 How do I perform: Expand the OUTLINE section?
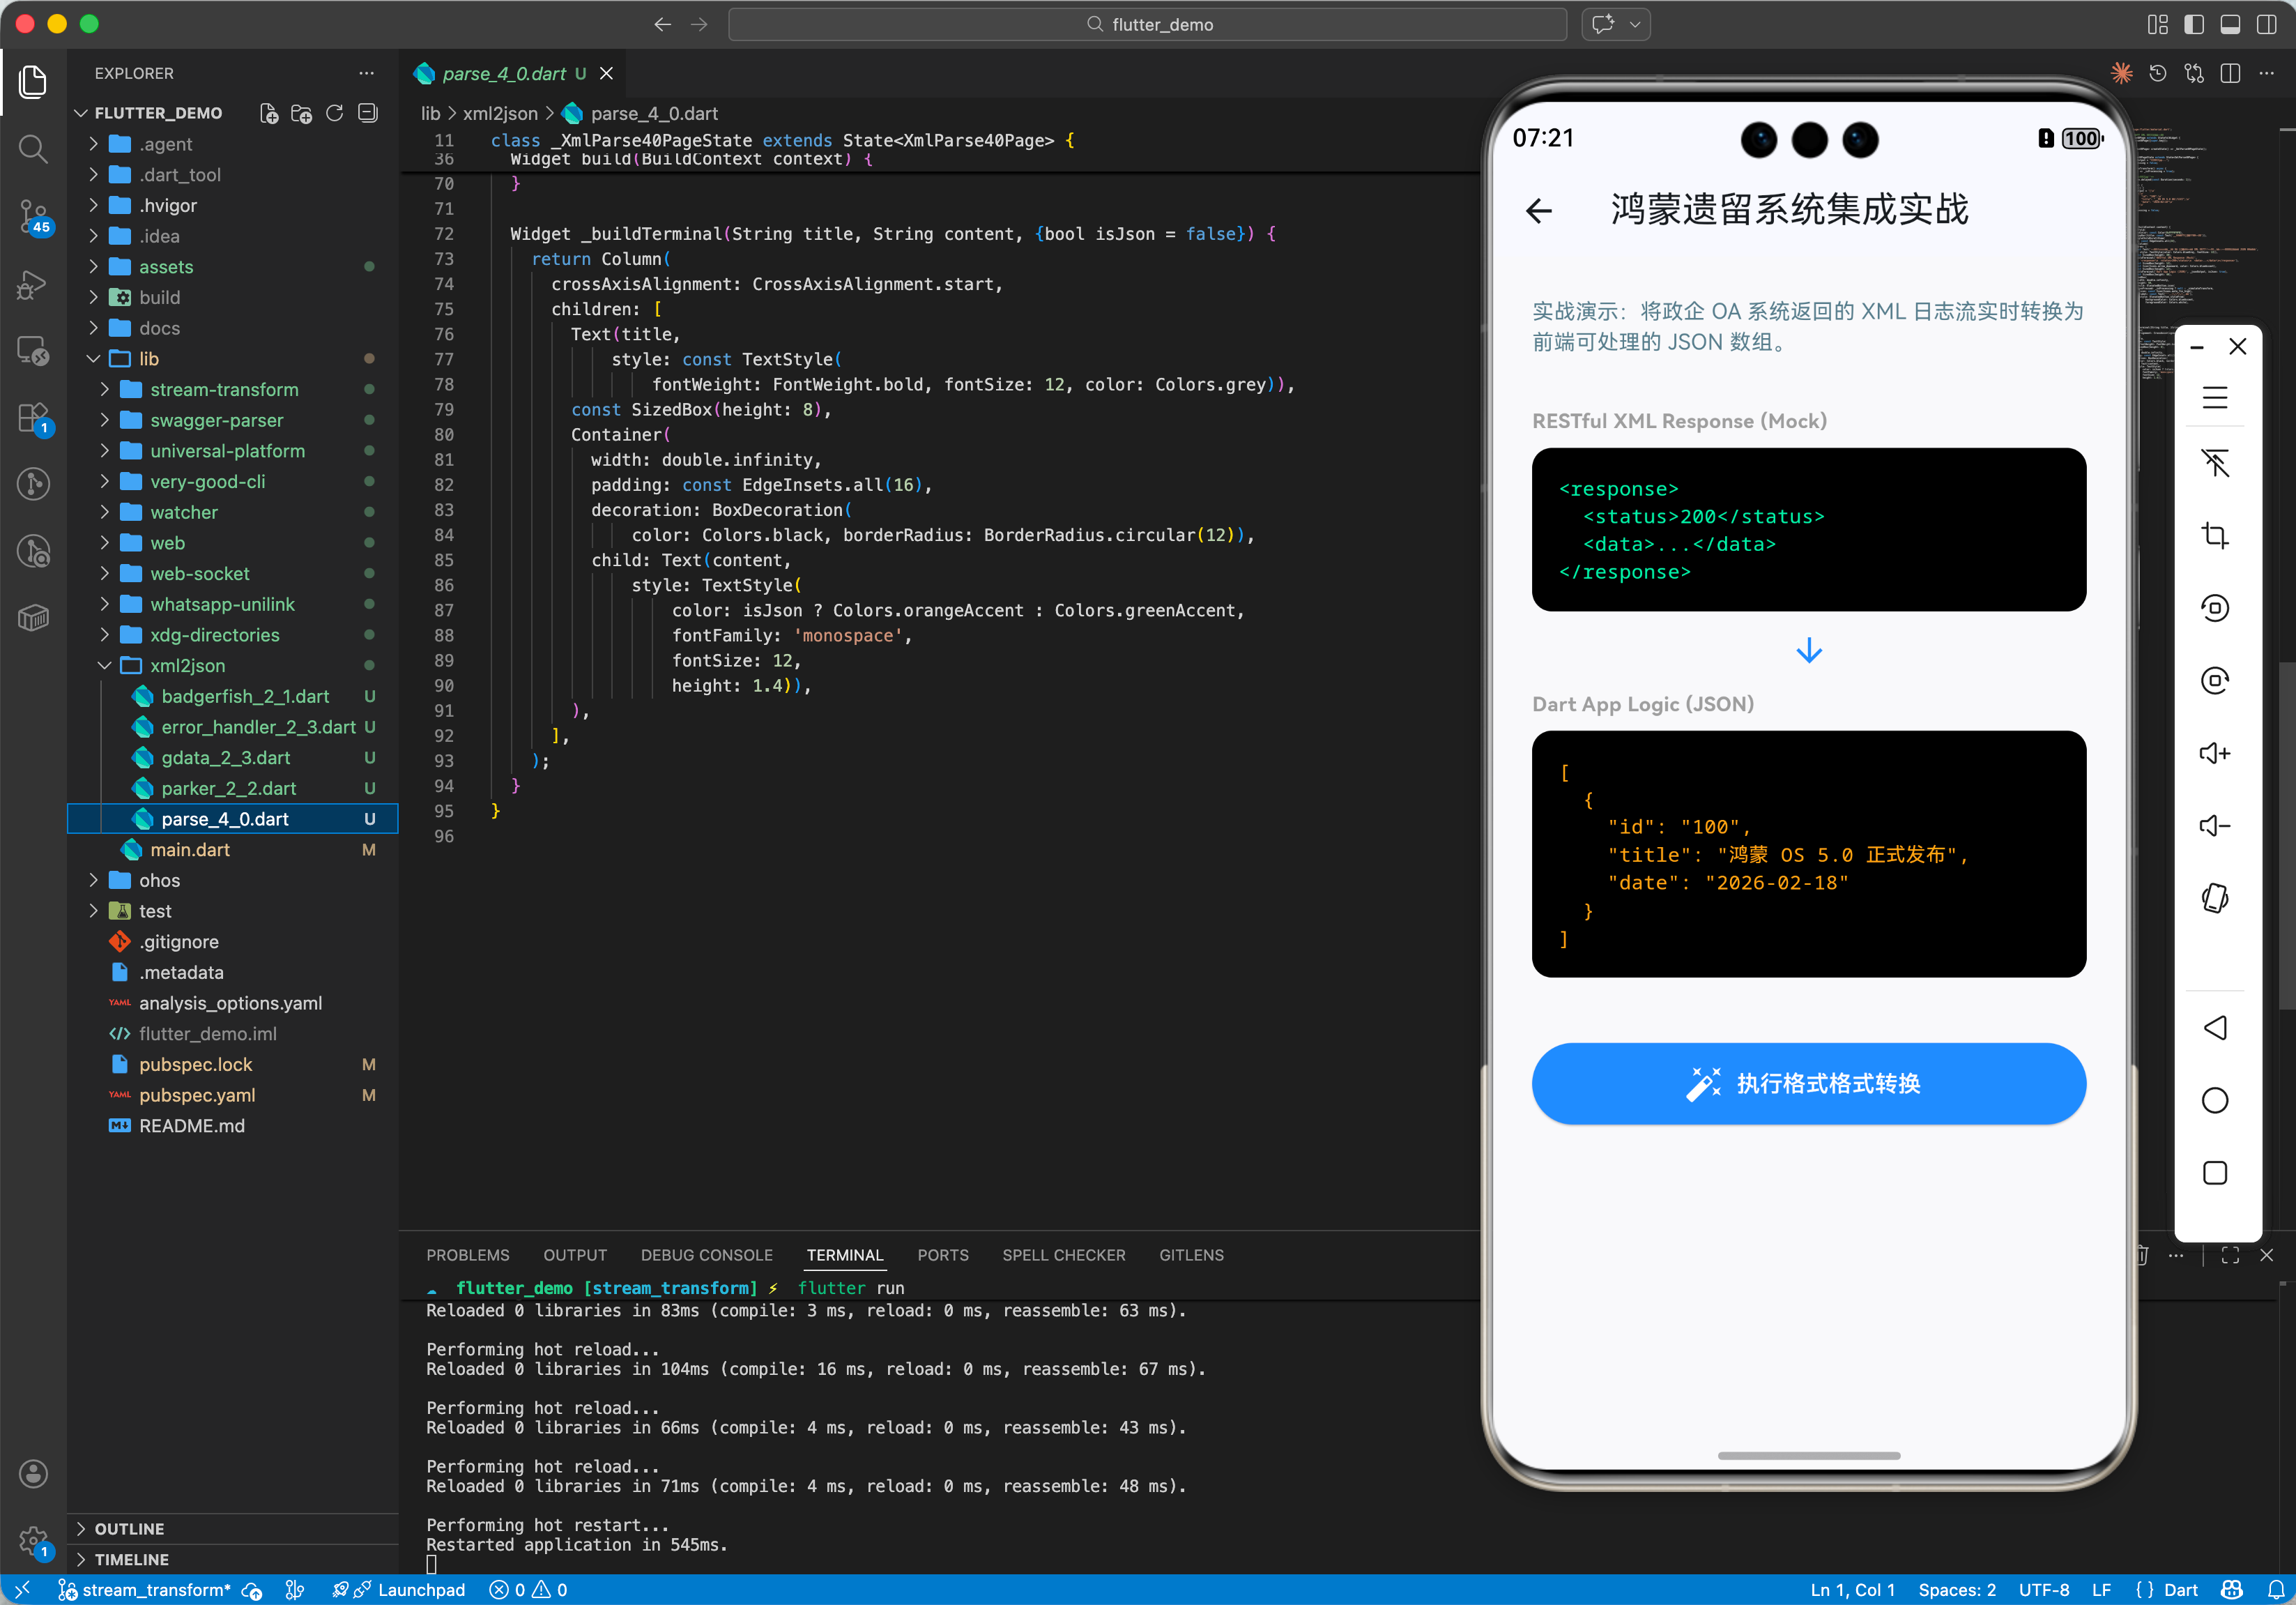(x=129, y=1528)
